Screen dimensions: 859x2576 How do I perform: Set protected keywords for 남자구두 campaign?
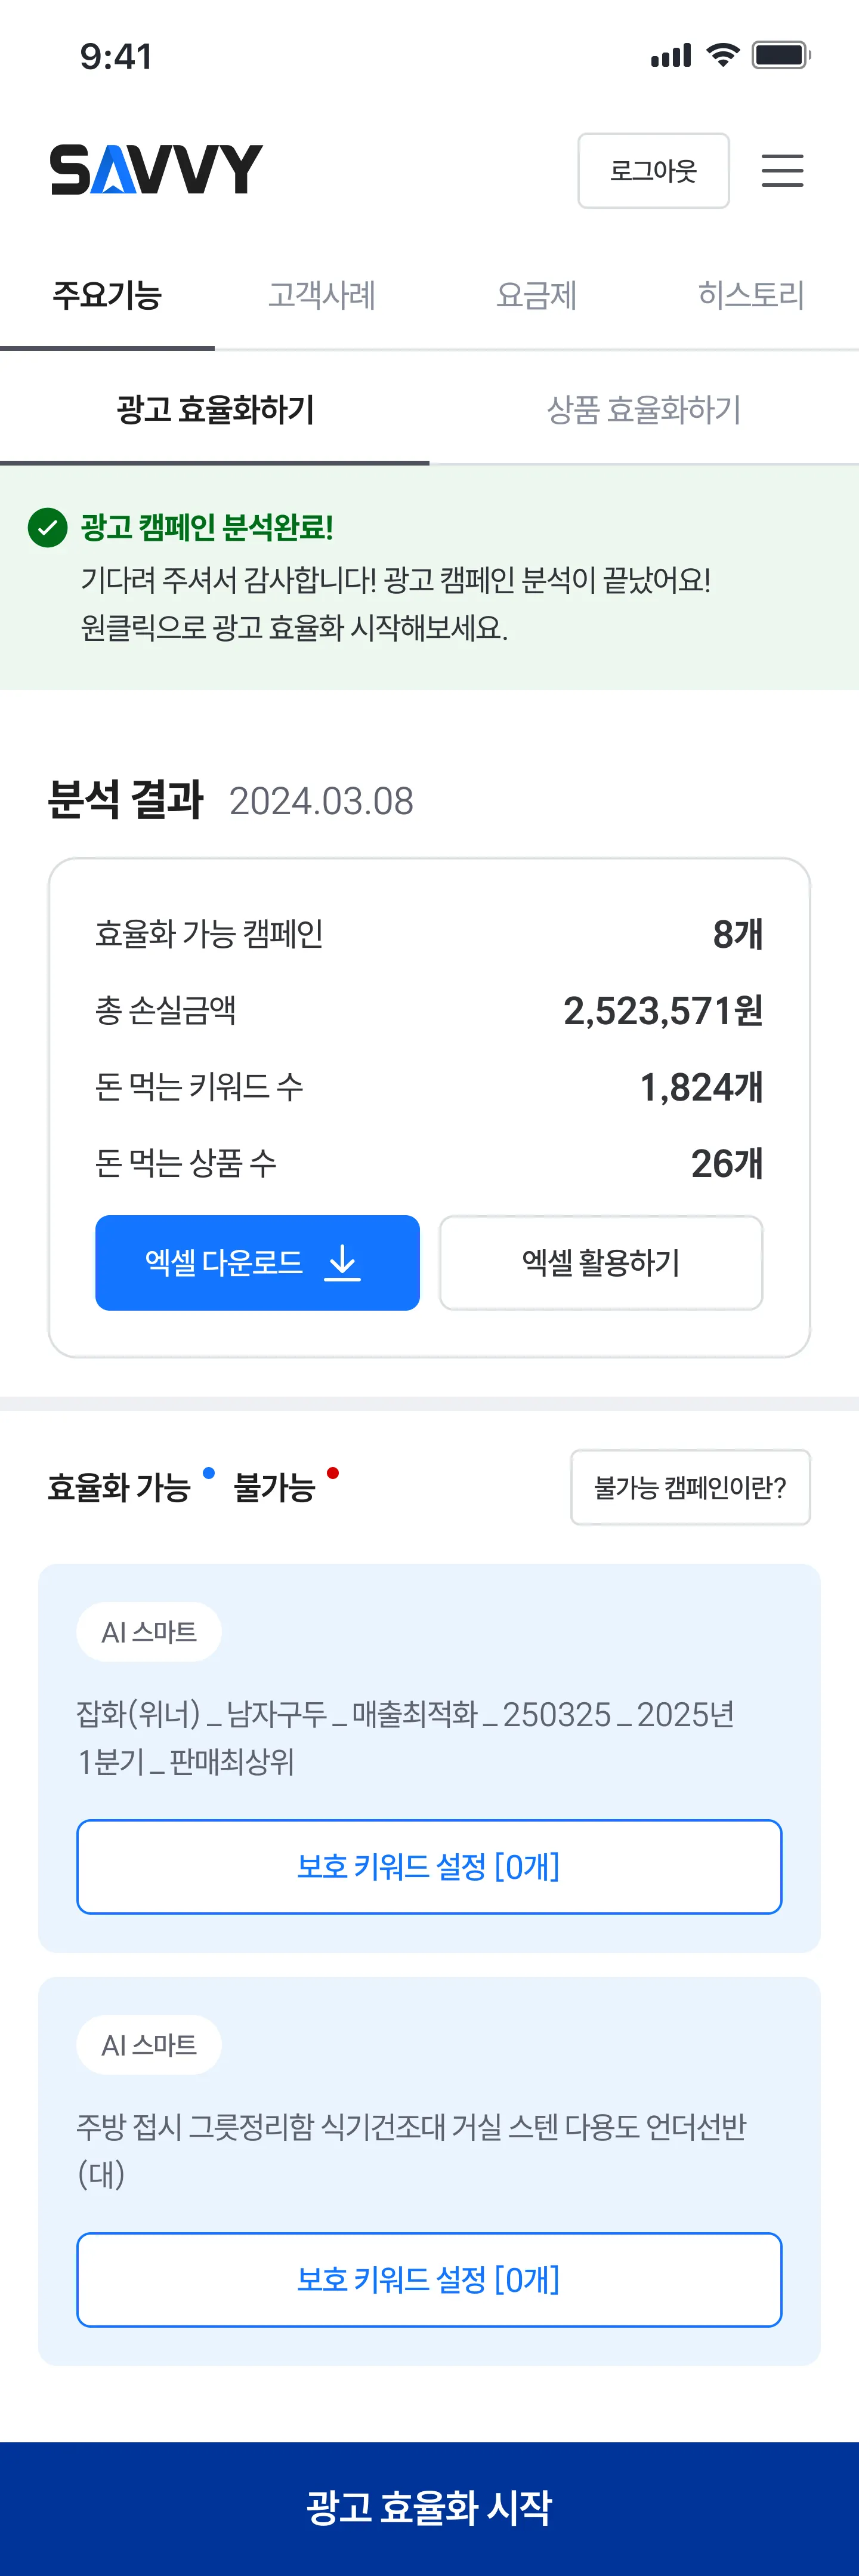[x=429, y=1866]
